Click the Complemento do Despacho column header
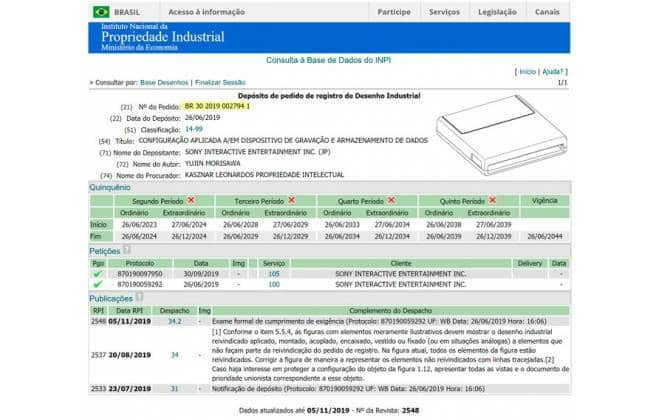The width and height of the screenshot is (660, 420). click(391, 311)
